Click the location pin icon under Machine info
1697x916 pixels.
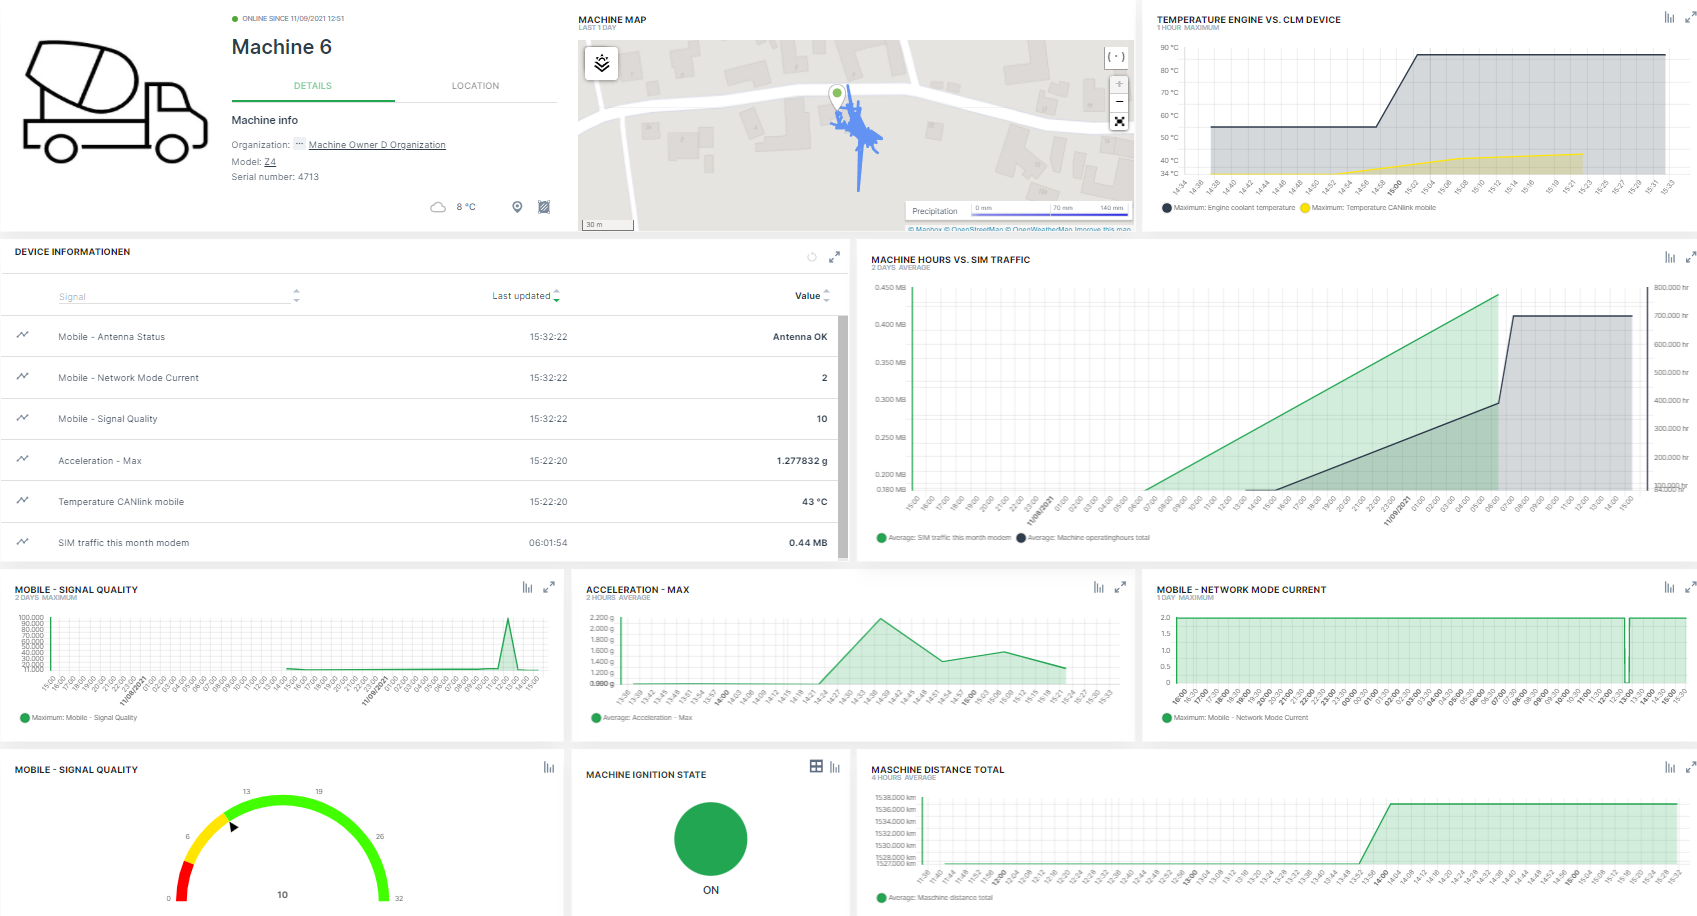pos(517,206)
